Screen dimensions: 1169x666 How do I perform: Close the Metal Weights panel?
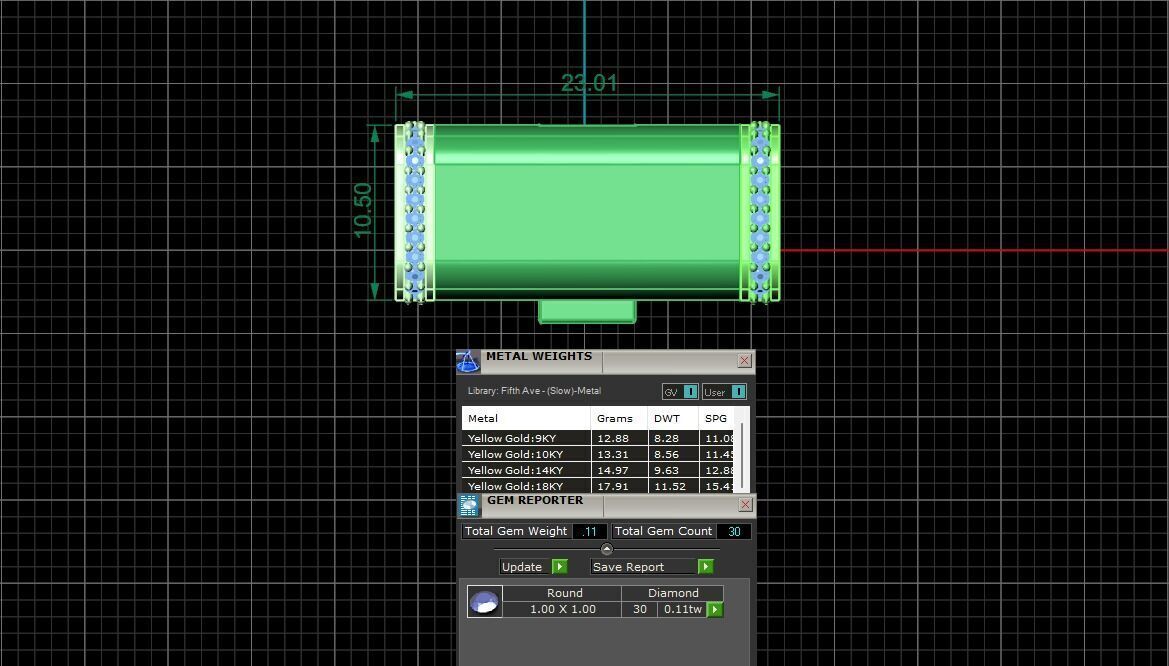tap(744, 361)
